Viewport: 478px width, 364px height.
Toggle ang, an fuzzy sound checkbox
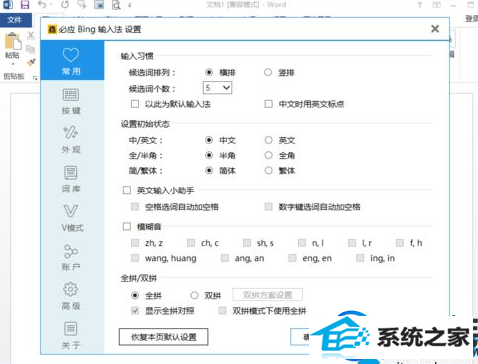click(225, 258)
